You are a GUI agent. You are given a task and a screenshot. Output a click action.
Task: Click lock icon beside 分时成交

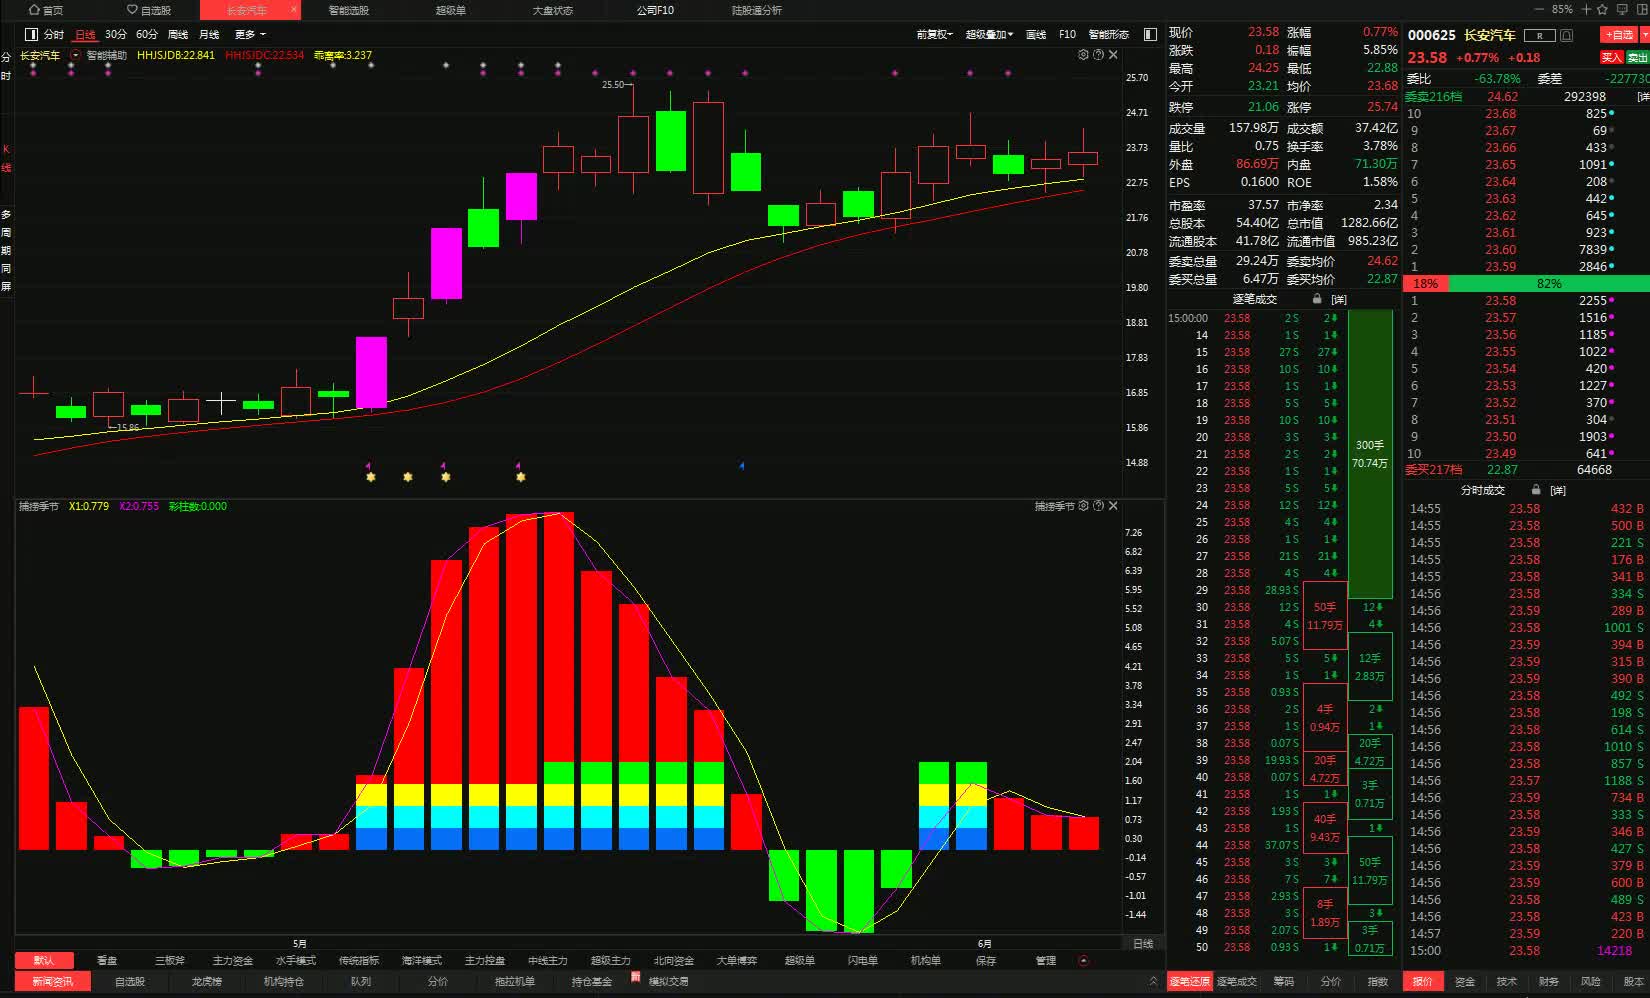(x=1536, y=490)
